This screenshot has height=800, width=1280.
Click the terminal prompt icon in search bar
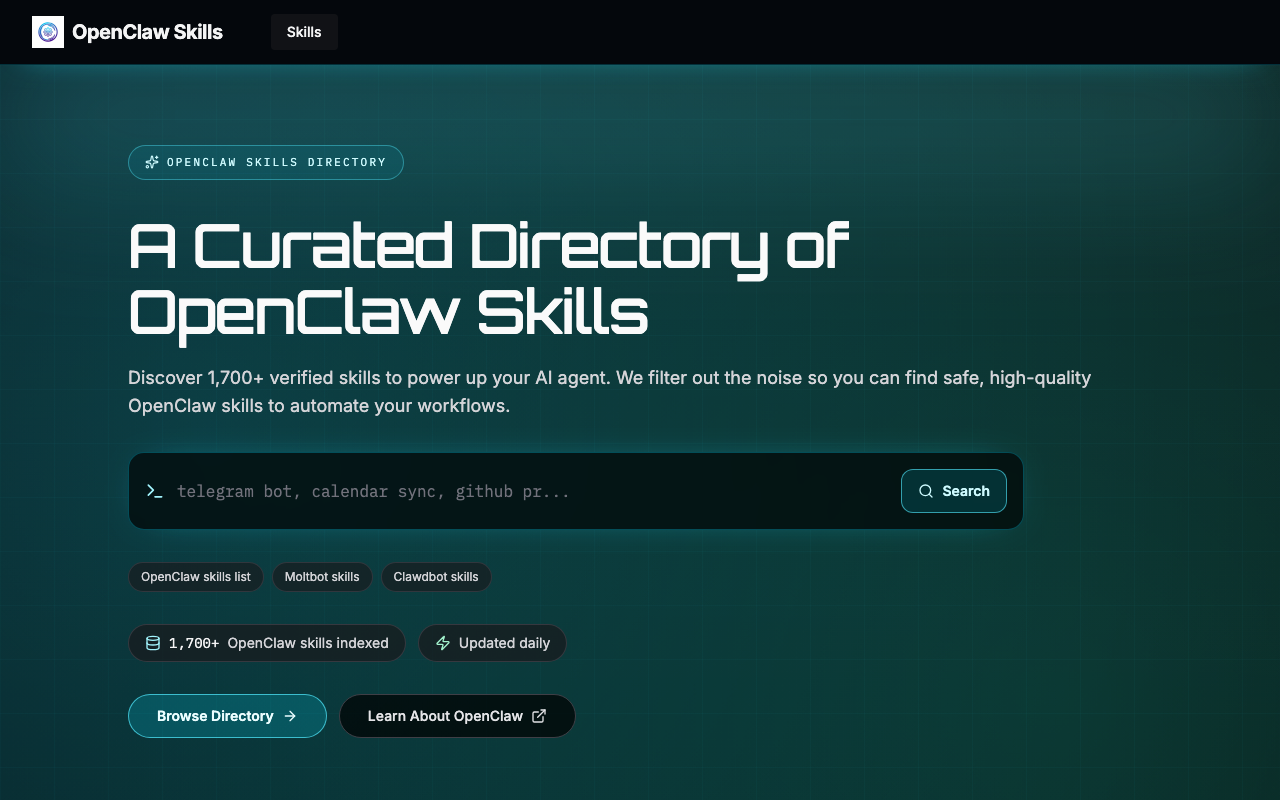[154, 491]
